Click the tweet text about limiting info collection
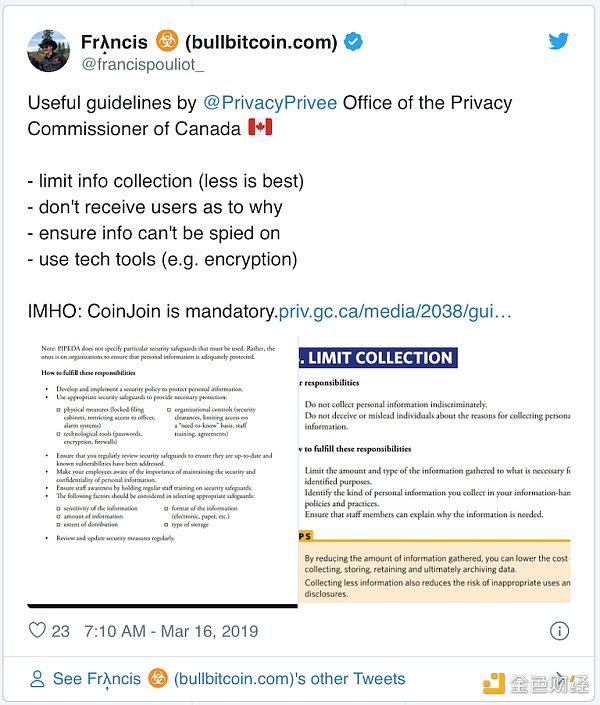The height and width of the screenshot is (705, 600). (165, 181)
